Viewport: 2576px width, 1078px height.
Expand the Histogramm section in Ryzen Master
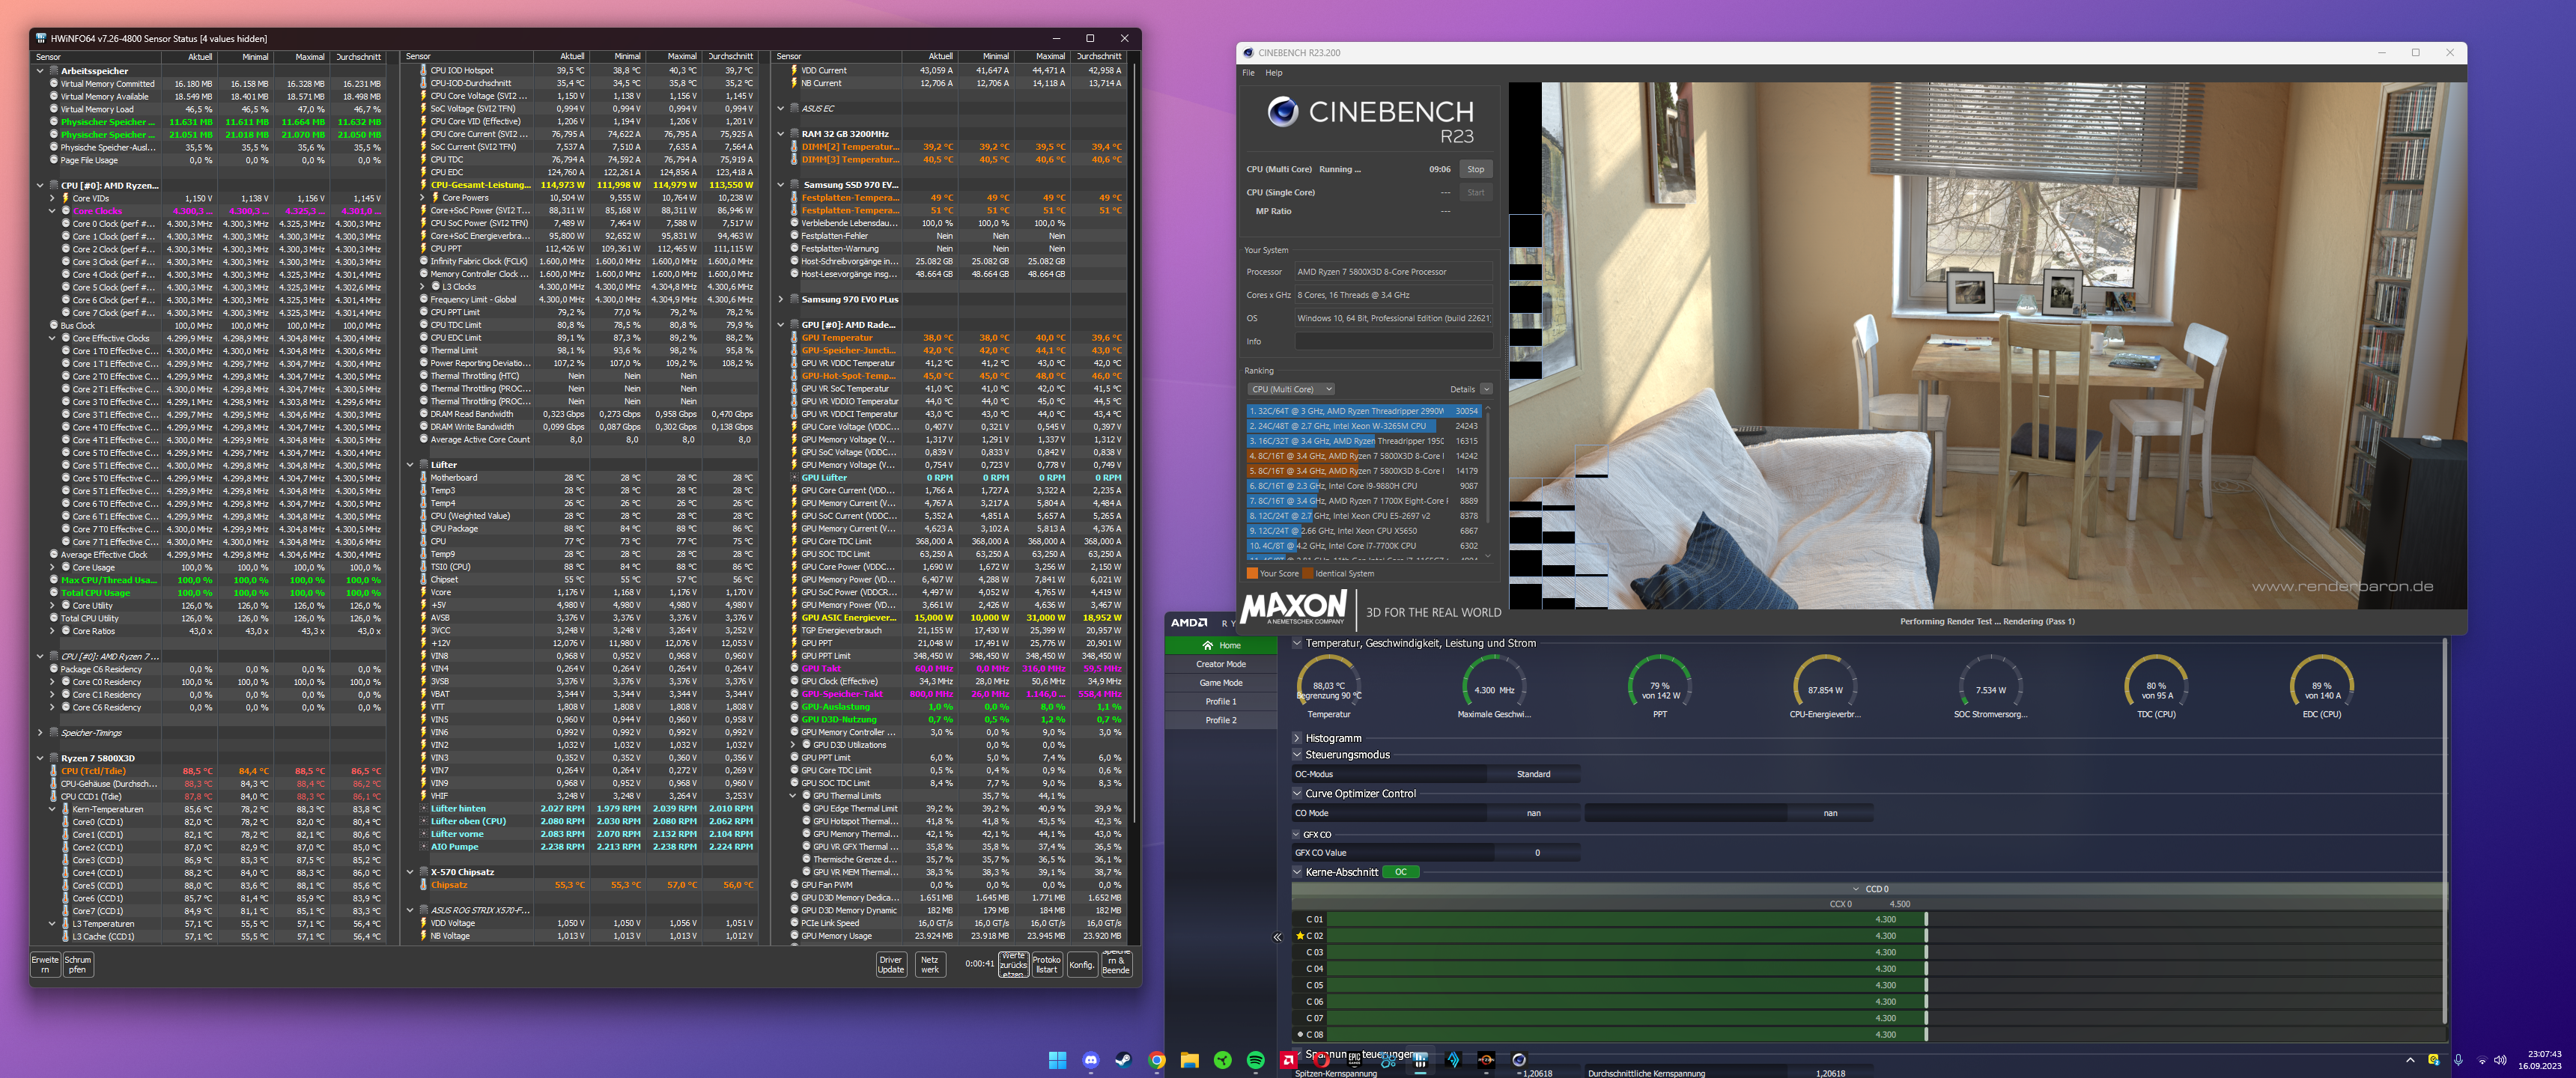(x=1297, y=737)
